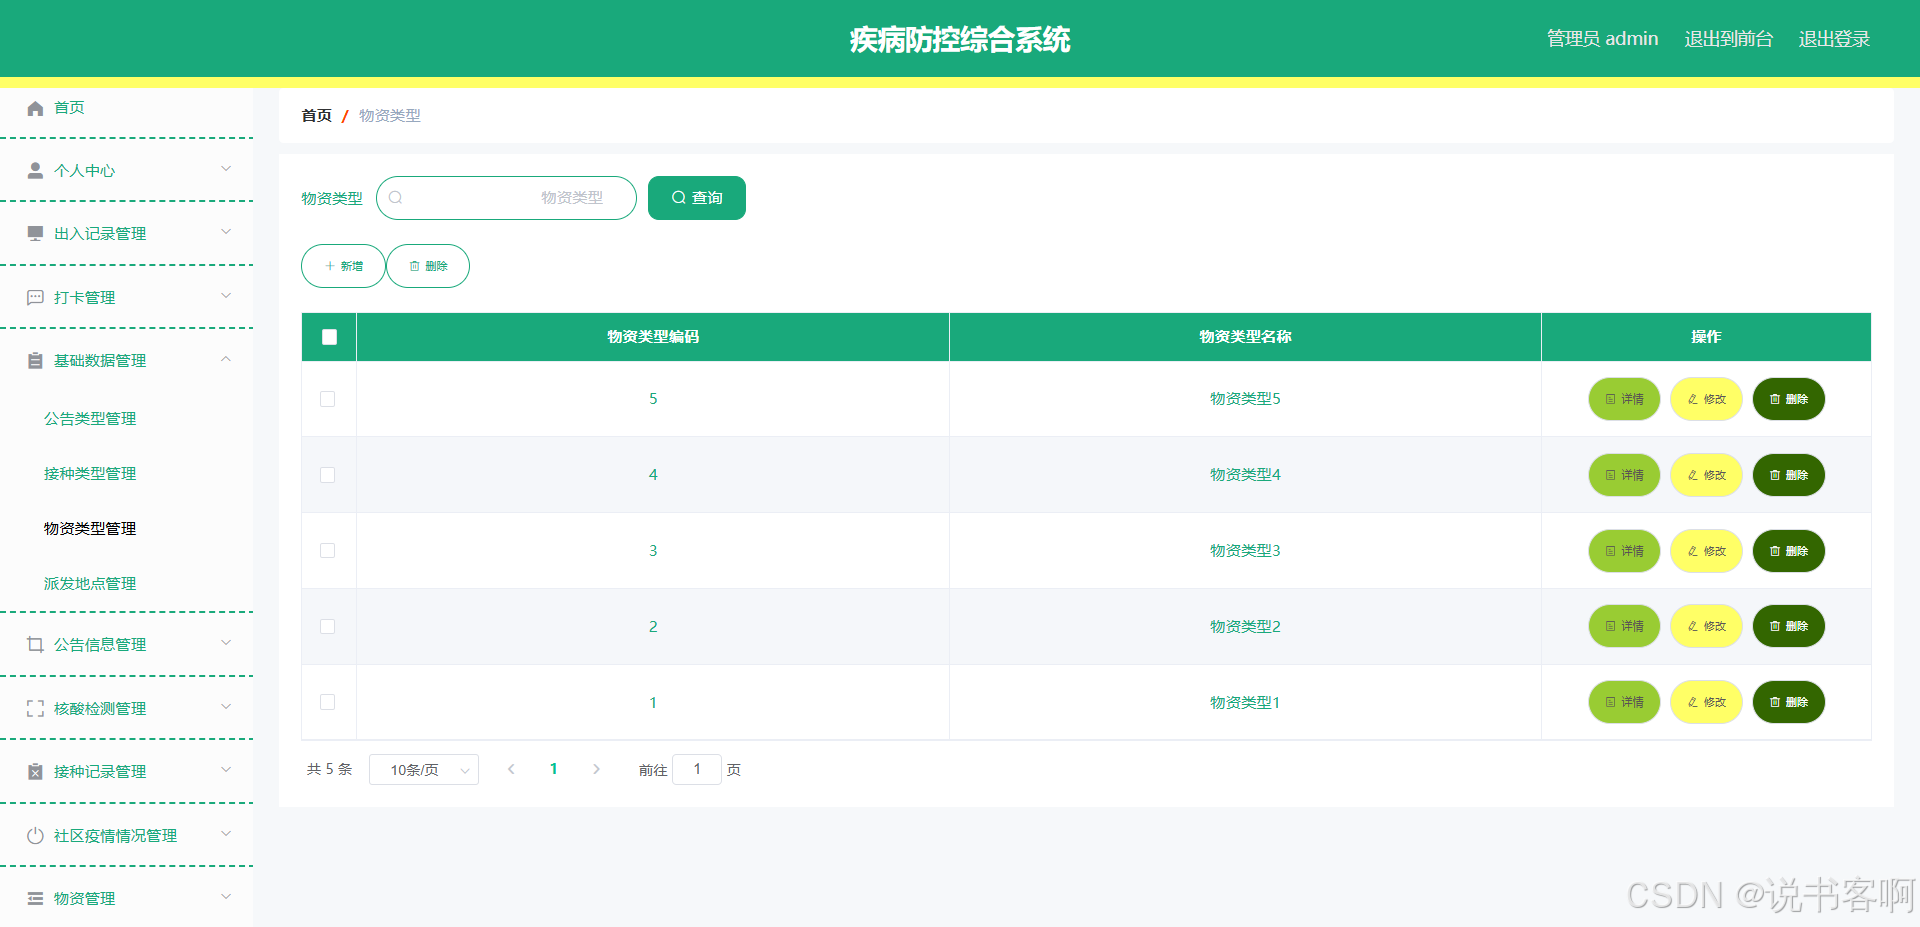The image size is (1920, 927).
Task: Open 详情 for 物资类型5 row
Action: (1624, 399)
